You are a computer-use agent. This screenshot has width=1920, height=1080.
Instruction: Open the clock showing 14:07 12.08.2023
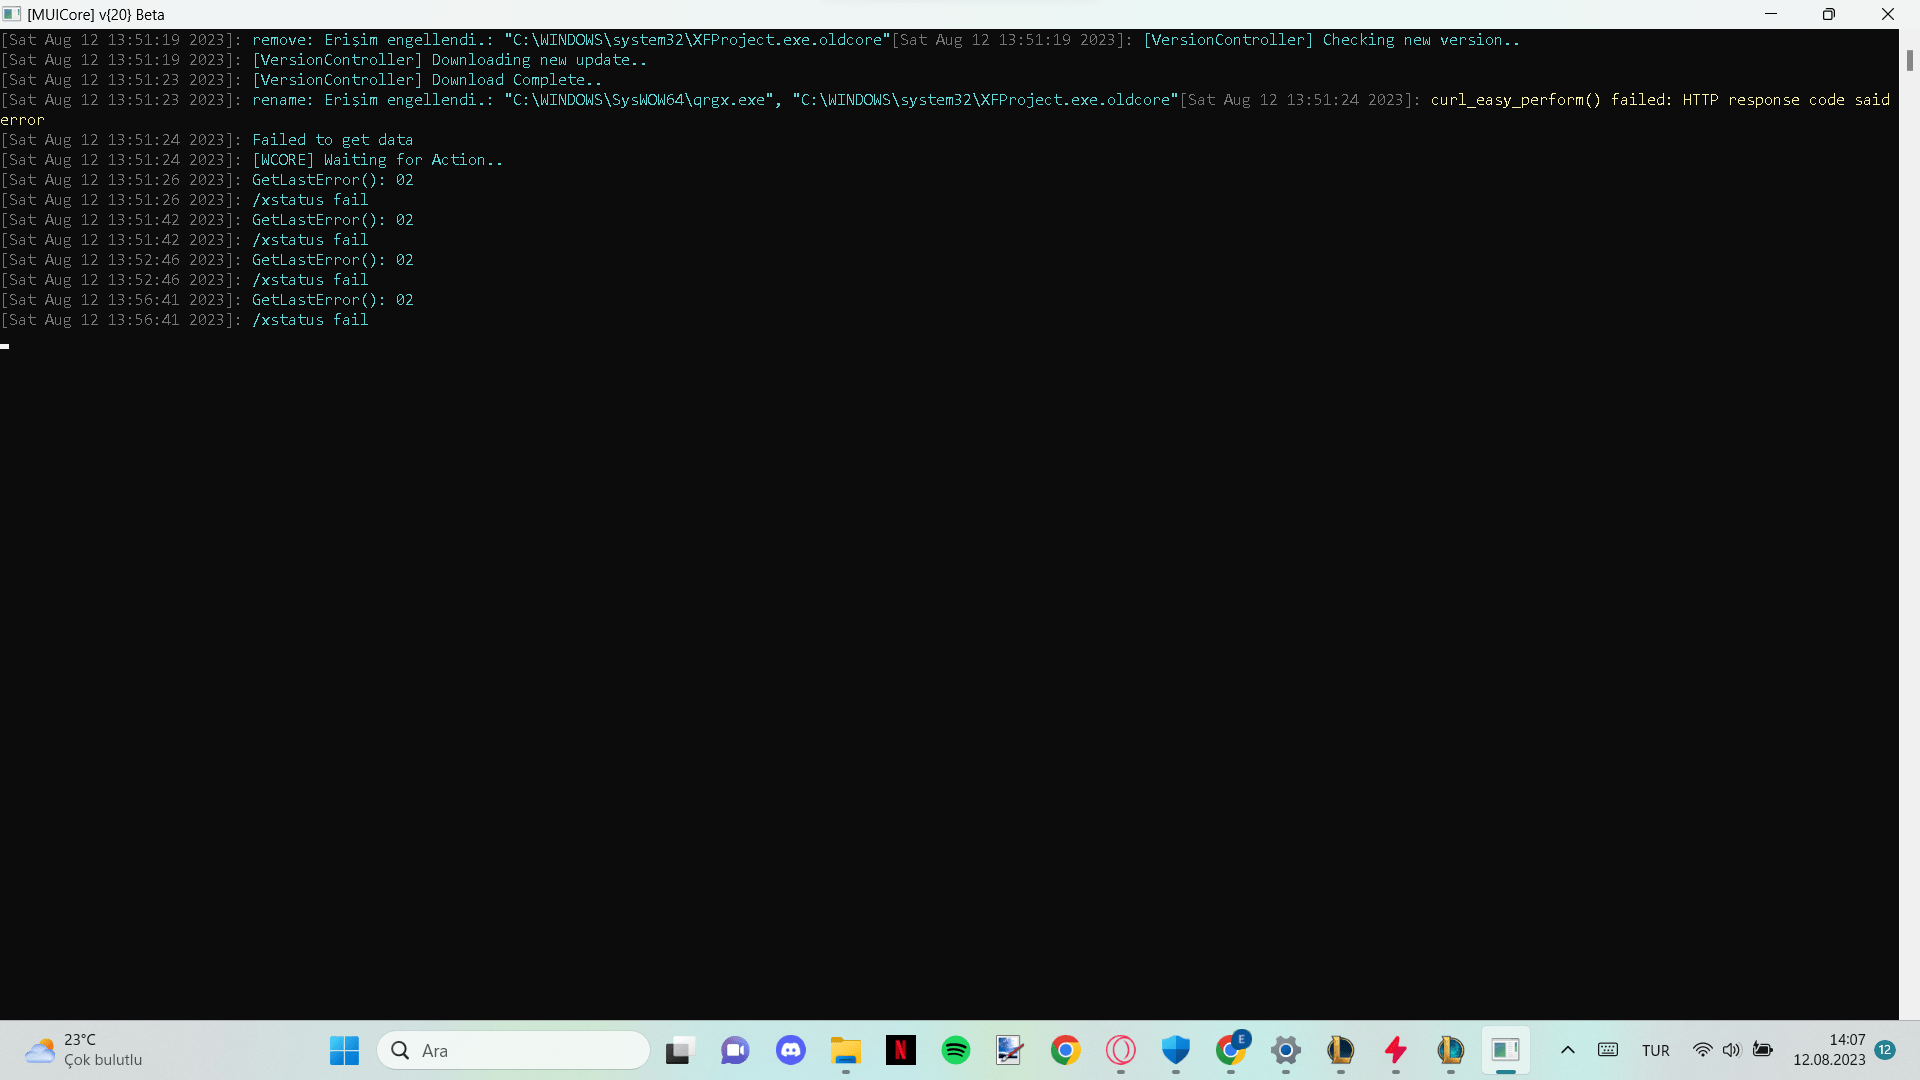(1829, 1050)
